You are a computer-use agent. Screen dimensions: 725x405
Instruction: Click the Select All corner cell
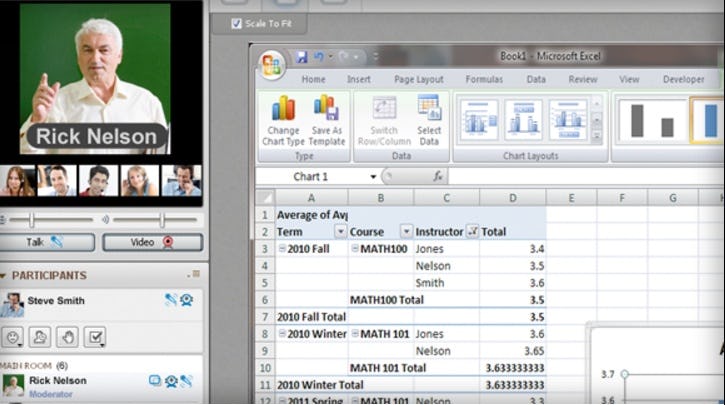(265, 198)
